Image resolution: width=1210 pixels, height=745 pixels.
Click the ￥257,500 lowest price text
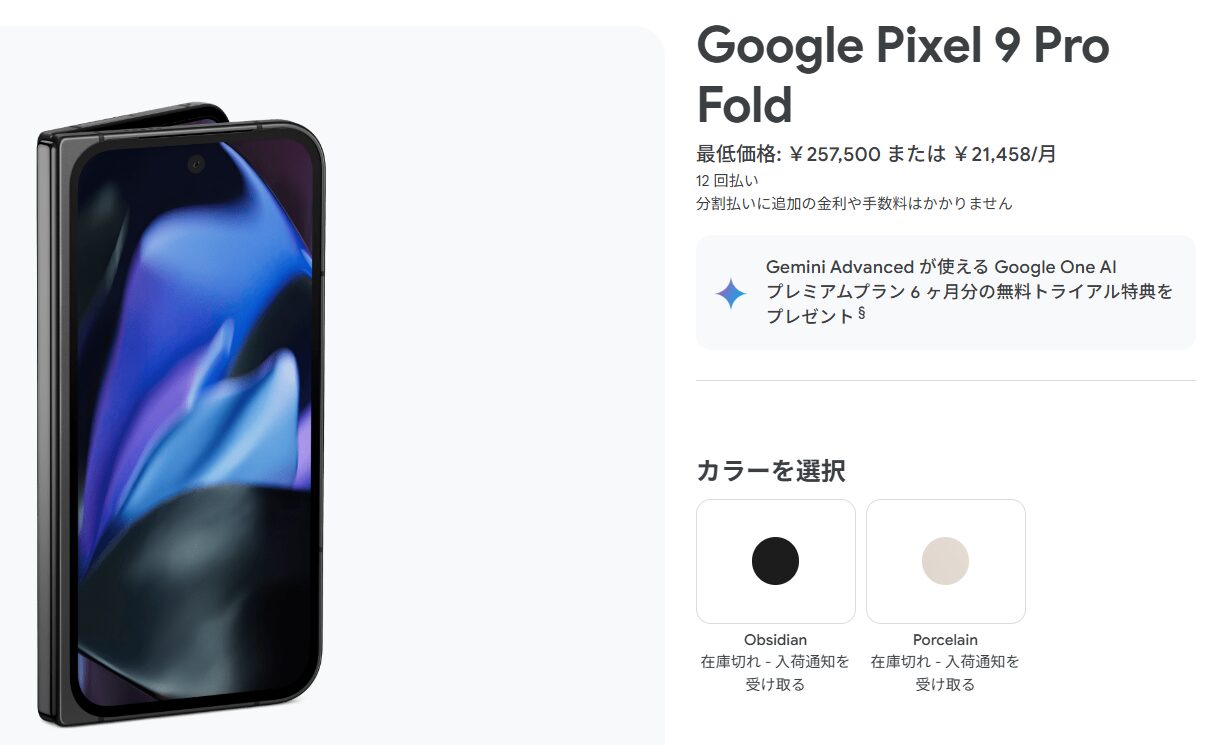pyautogui.click(x=834, y=154)
